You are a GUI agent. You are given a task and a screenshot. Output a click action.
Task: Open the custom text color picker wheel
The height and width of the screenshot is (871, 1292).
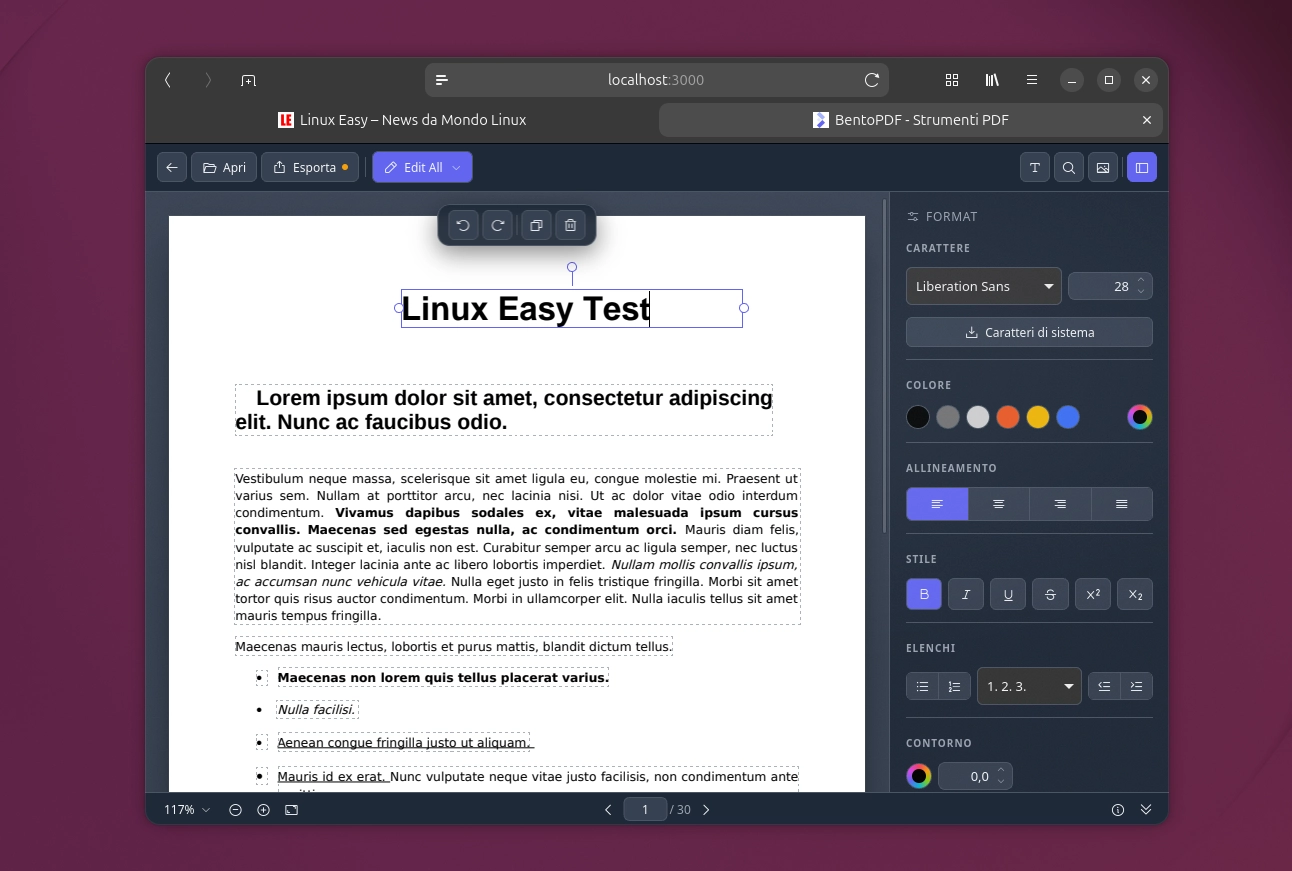coord(1140,417)
